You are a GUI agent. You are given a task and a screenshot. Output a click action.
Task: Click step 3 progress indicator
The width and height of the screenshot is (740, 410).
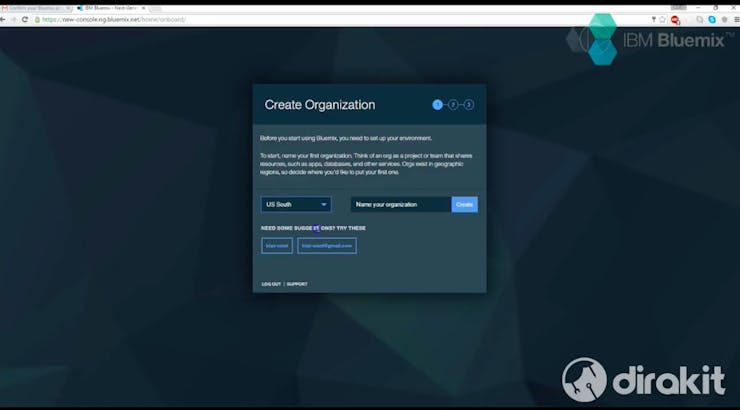click(x=469, y=105)
